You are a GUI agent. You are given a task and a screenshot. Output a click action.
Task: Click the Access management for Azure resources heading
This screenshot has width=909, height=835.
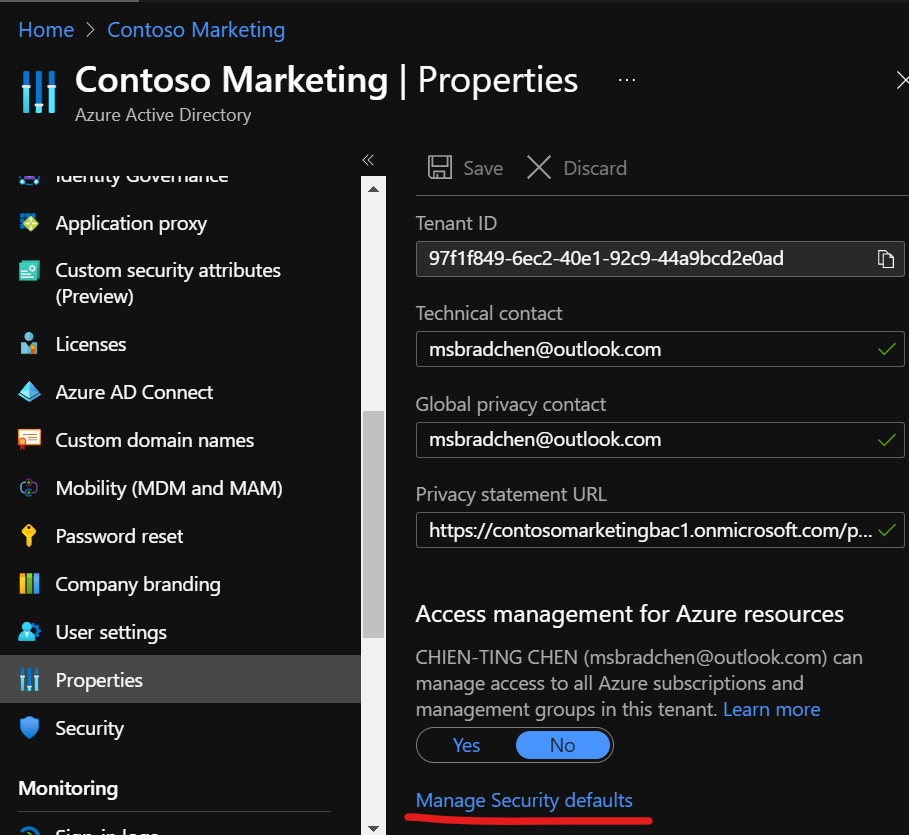click(x=630, y=614)
